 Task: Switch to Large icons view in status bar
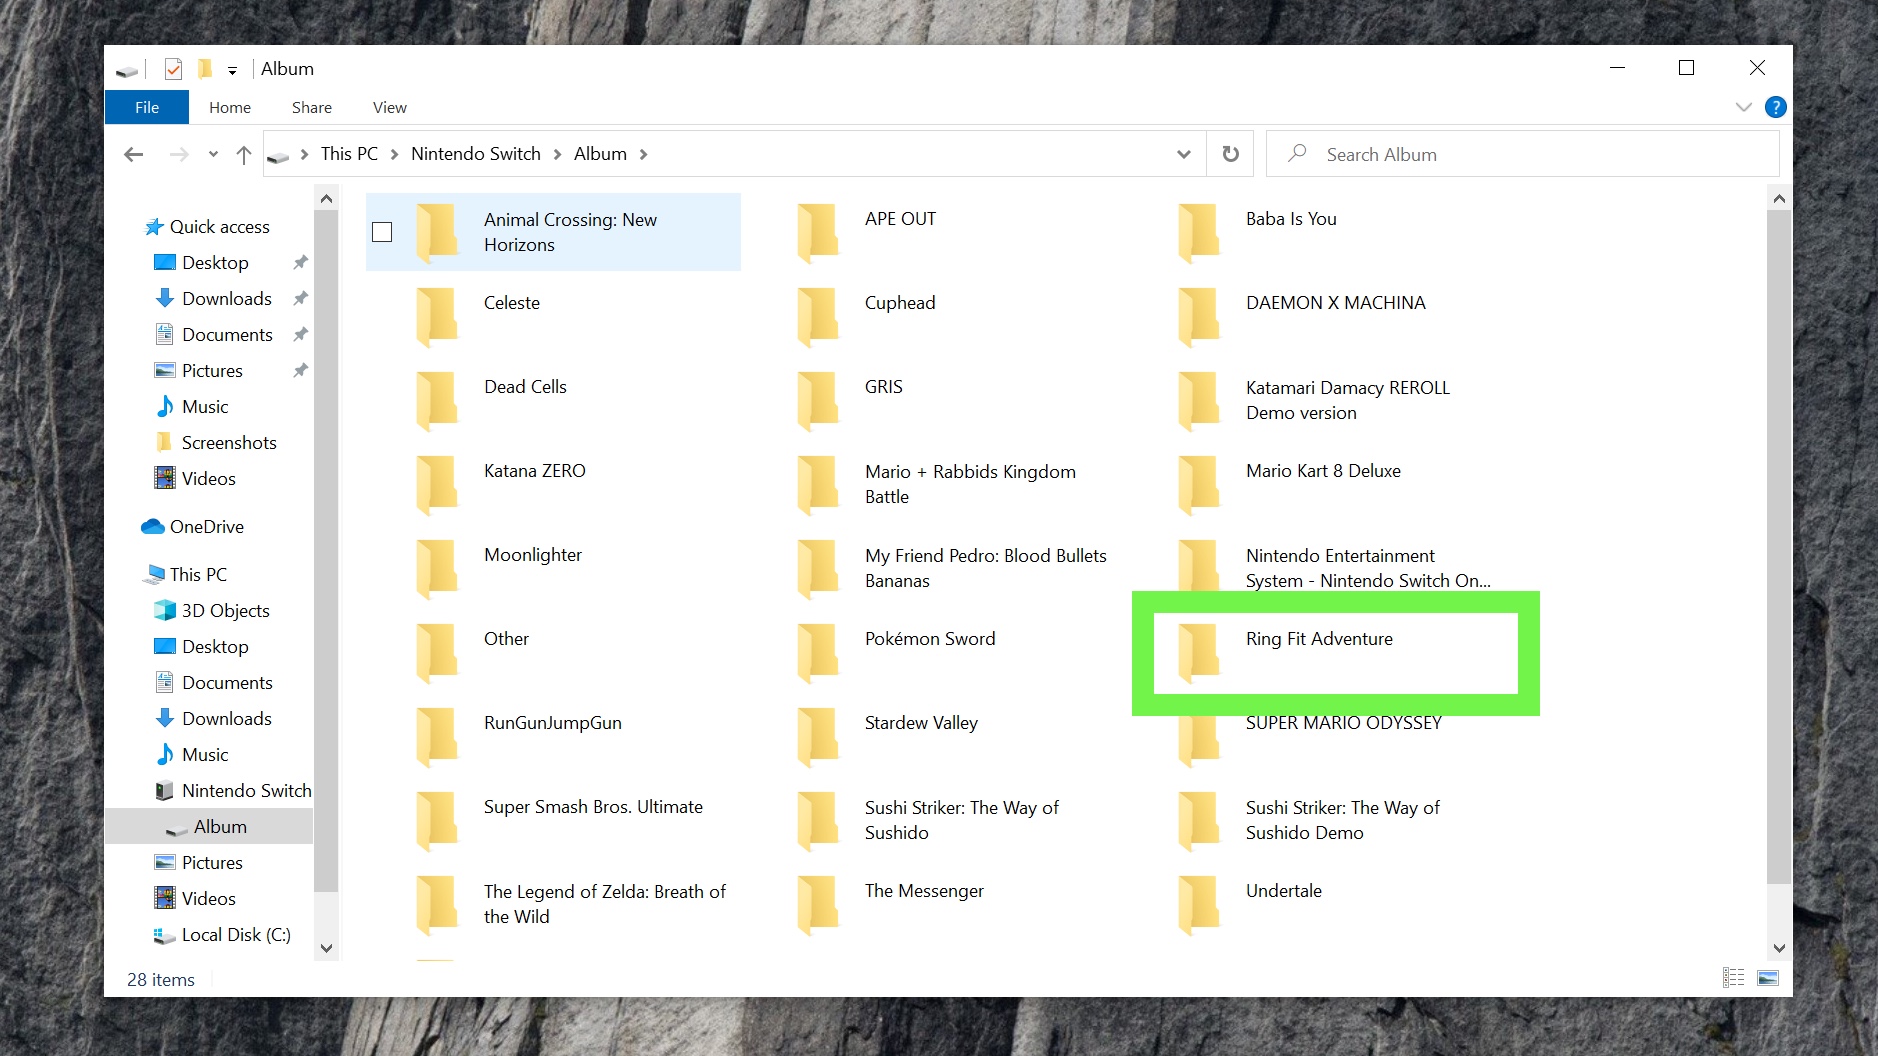(x=1768, y=978)
